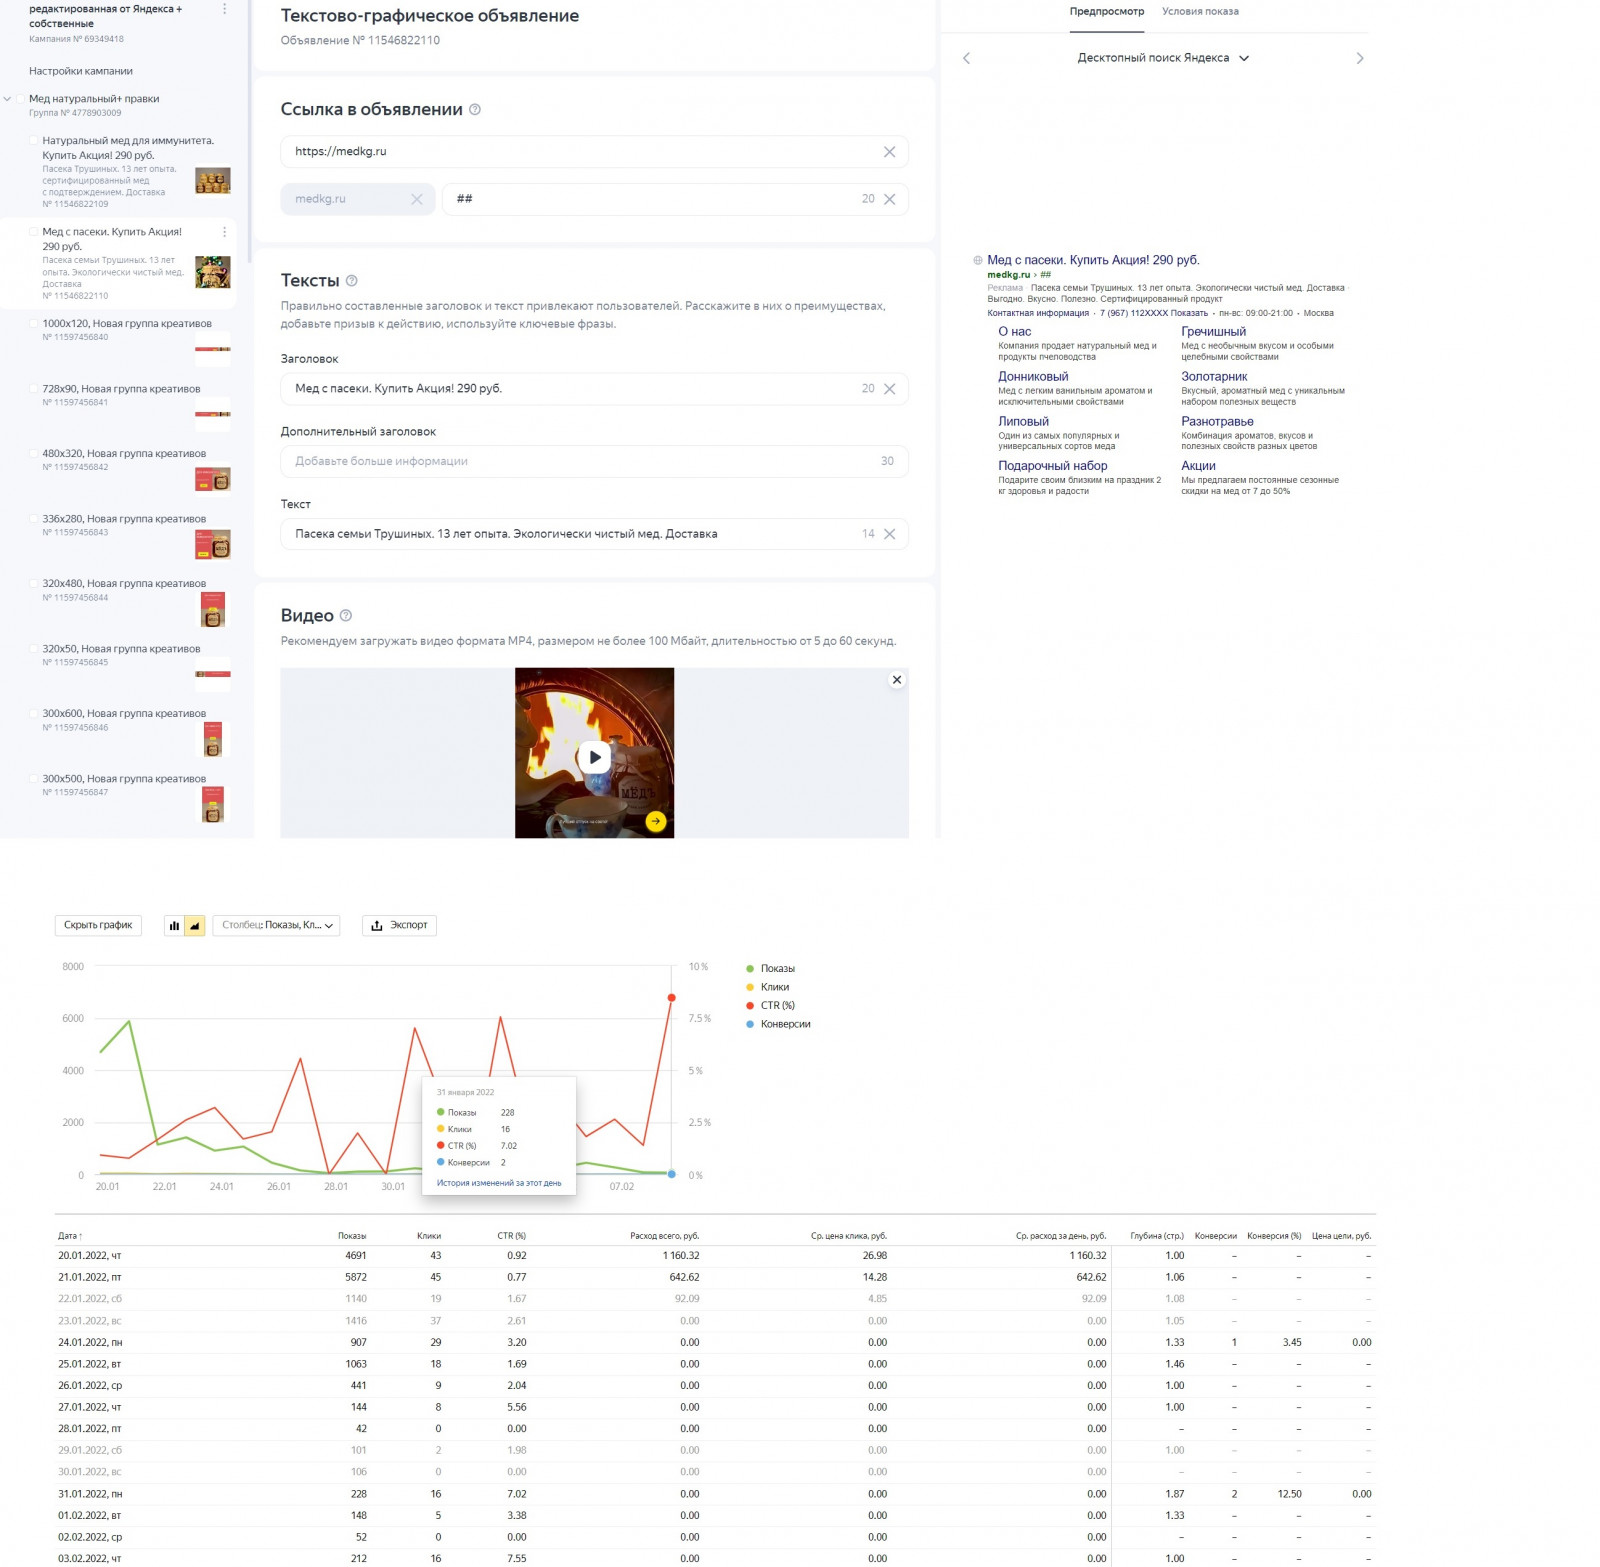Go to previous preview format arrow
1600x1567 pixels.
[x=966, y=58]
